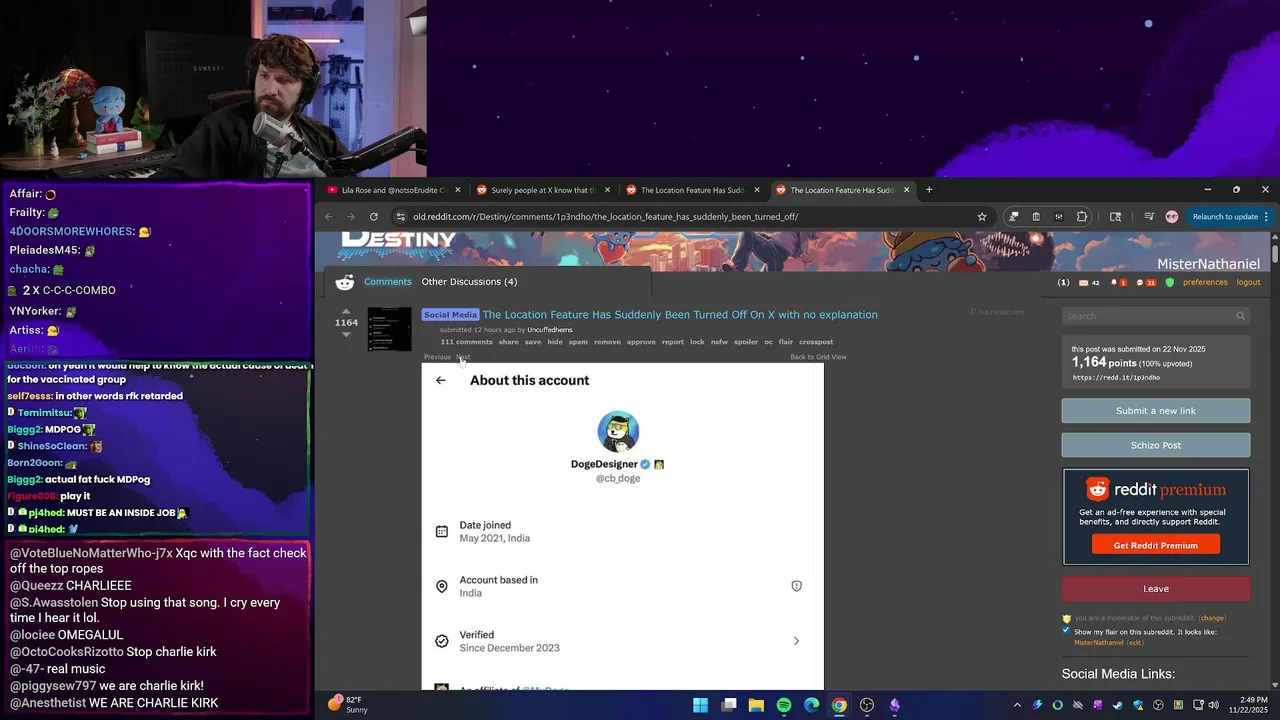Click the search magnifier in sidebar
The image size is (1280, 720).
tap(1241, 316)
